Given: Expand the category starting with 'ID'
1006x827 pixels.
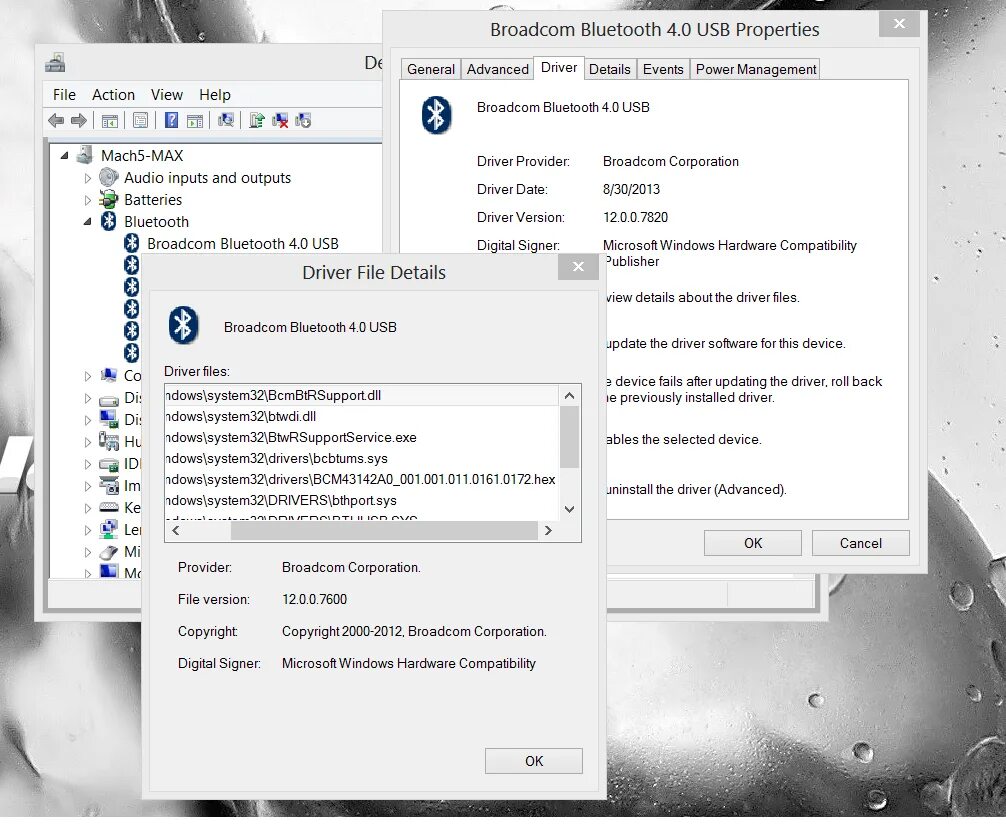Looking at the screenshot, I should click(x=87, y=464).
